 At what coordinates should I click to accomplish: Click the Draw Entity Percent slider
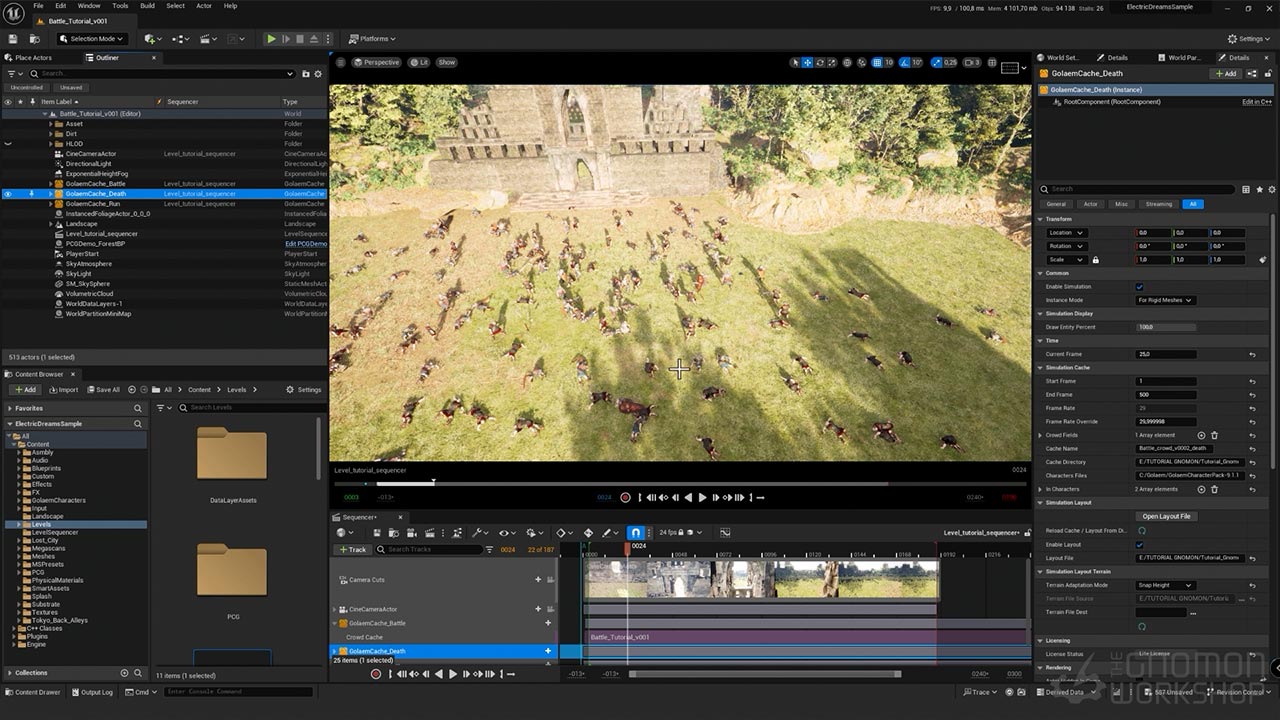point(1166,327)
